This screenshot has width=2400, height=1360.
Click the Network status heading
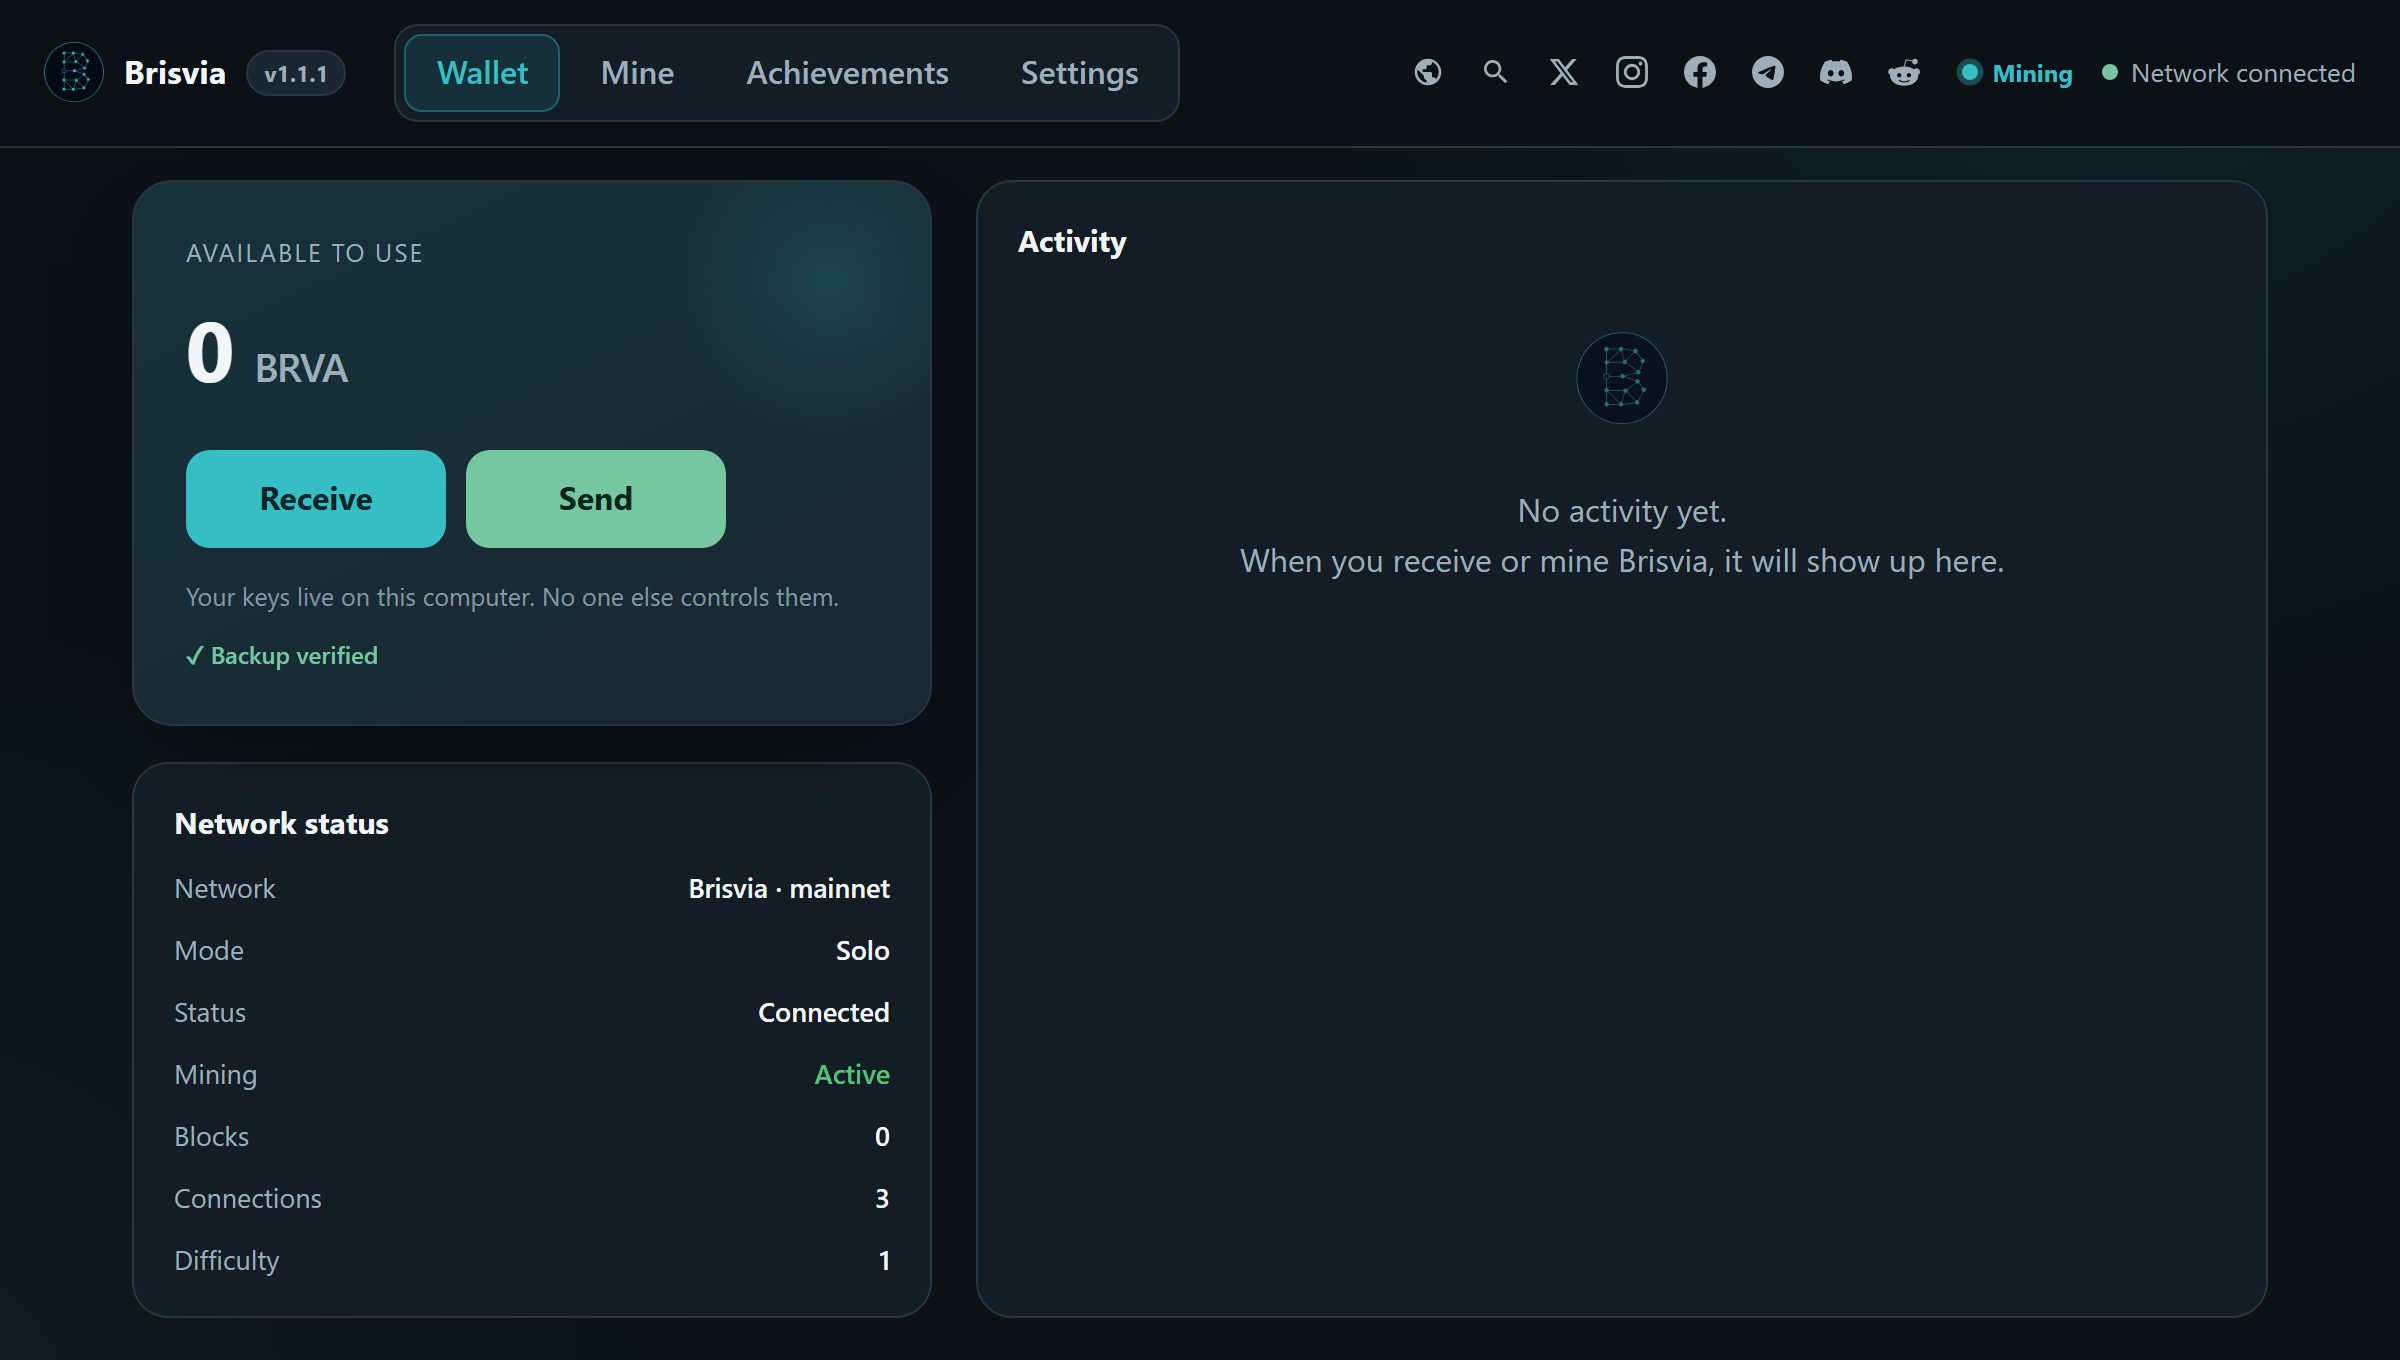282,823
